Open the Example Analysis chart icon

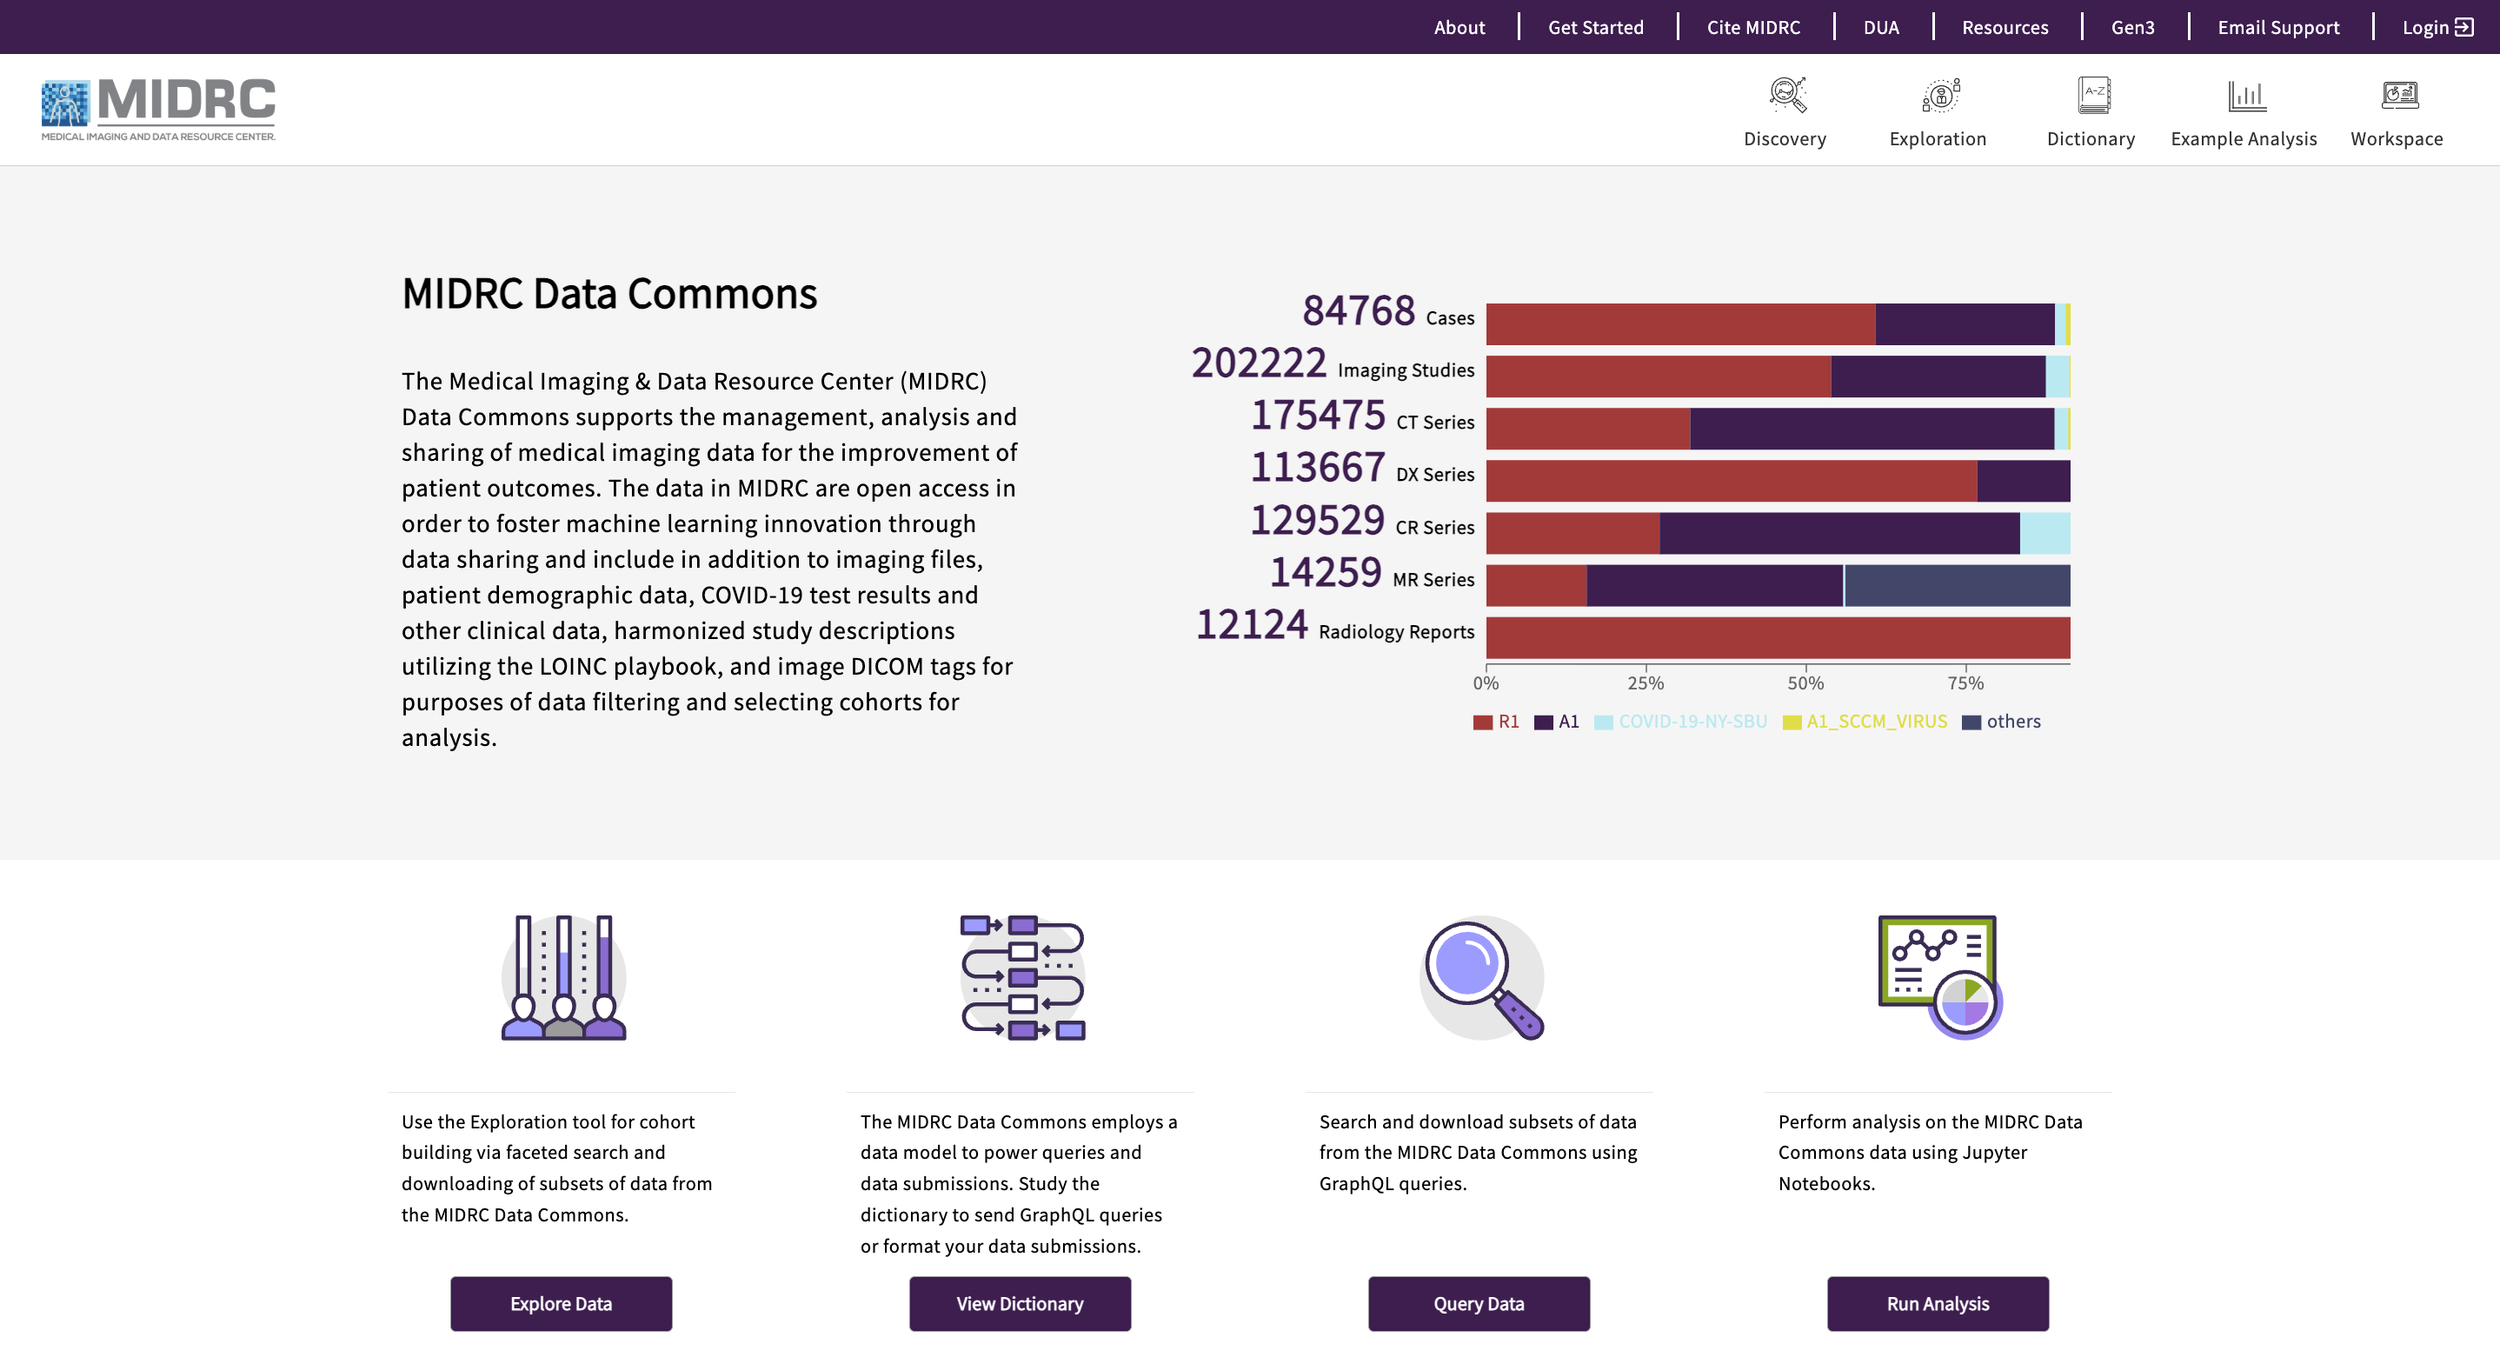click(2245, 95)
